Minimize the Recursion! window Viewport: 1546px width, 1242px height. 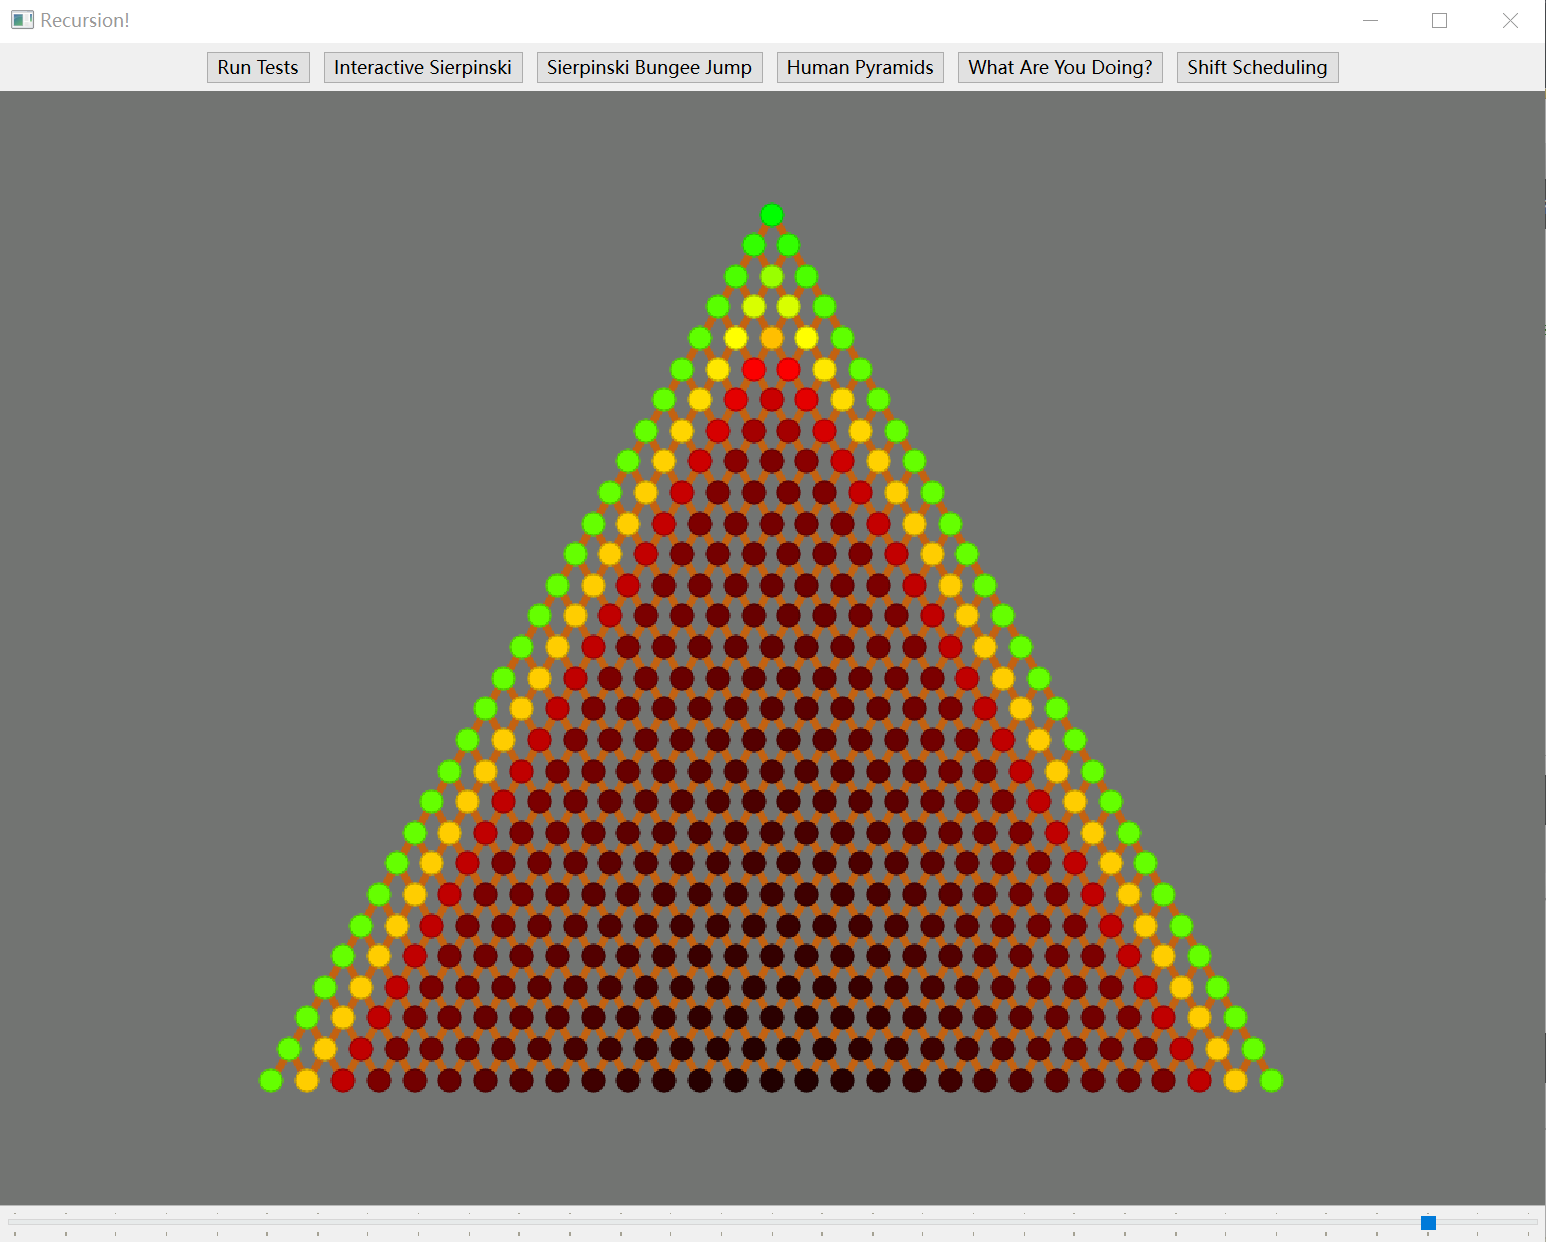(x=1371, y=20)
